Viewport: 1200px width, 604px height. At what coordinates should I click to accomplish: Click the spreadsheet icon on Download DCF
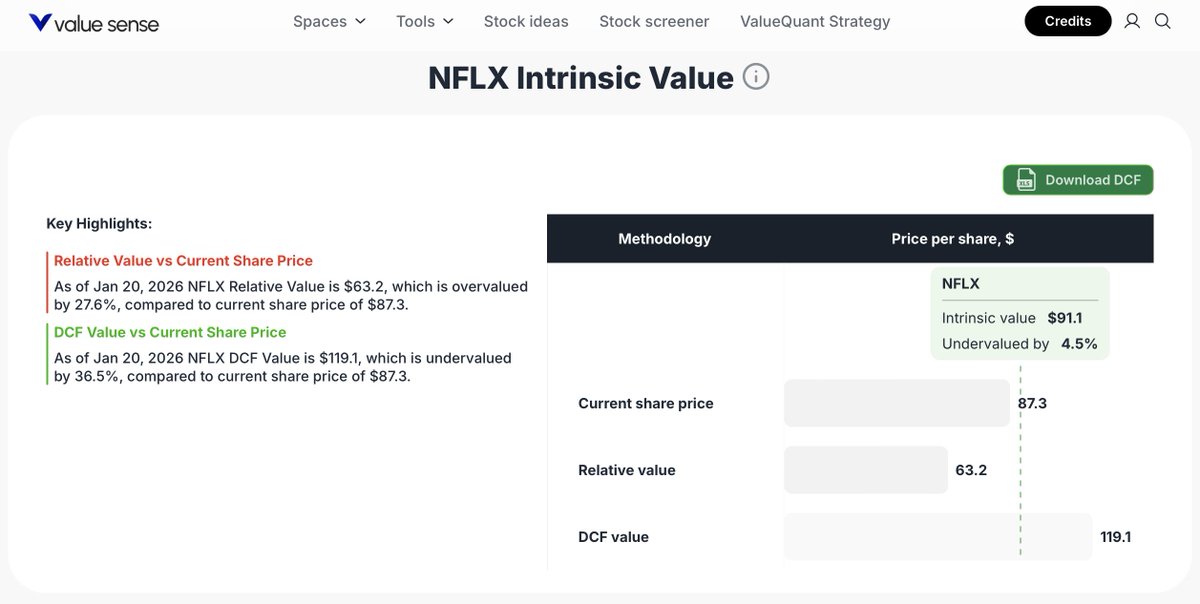tap(1025, 180)
